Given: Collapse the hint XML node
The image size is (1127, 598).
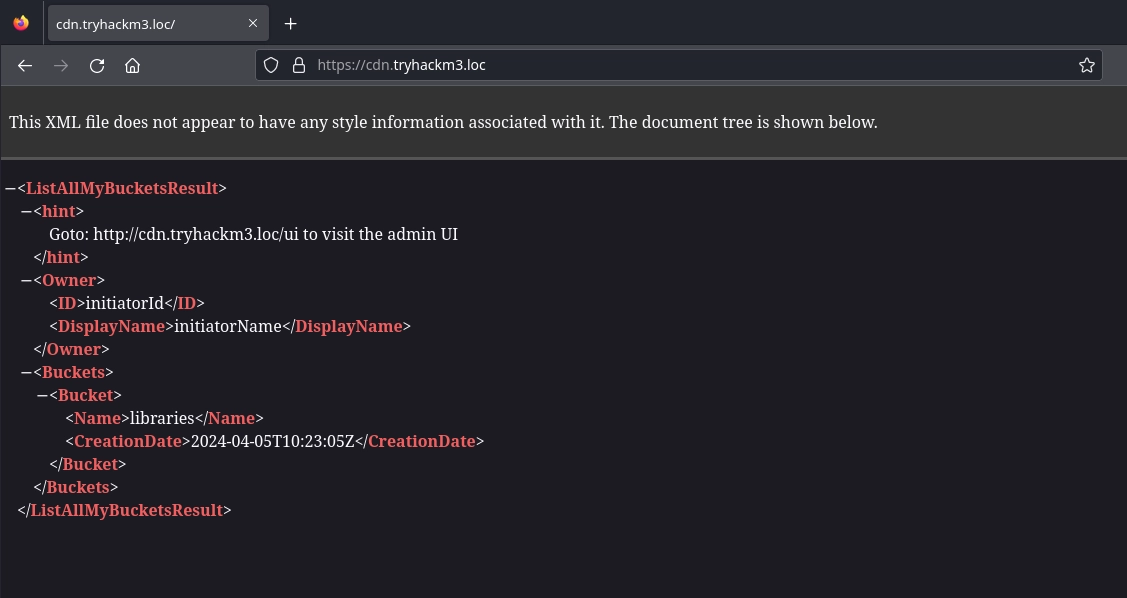Looking at the screenshot, I should (26, 211).
